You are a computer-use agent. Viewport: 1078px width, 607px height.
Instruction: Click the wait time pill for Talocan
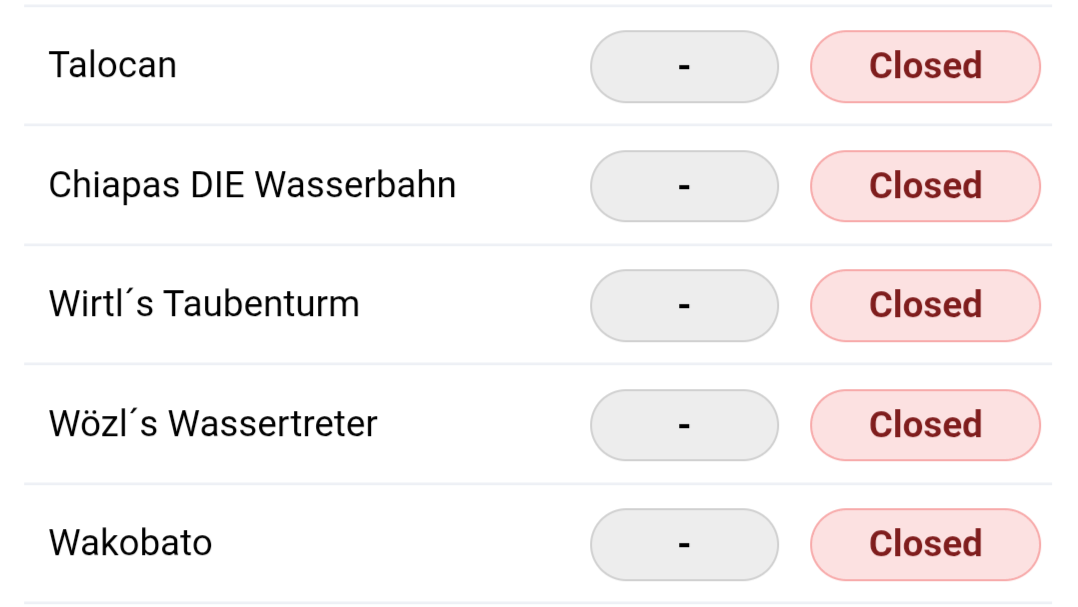[684, 67]
